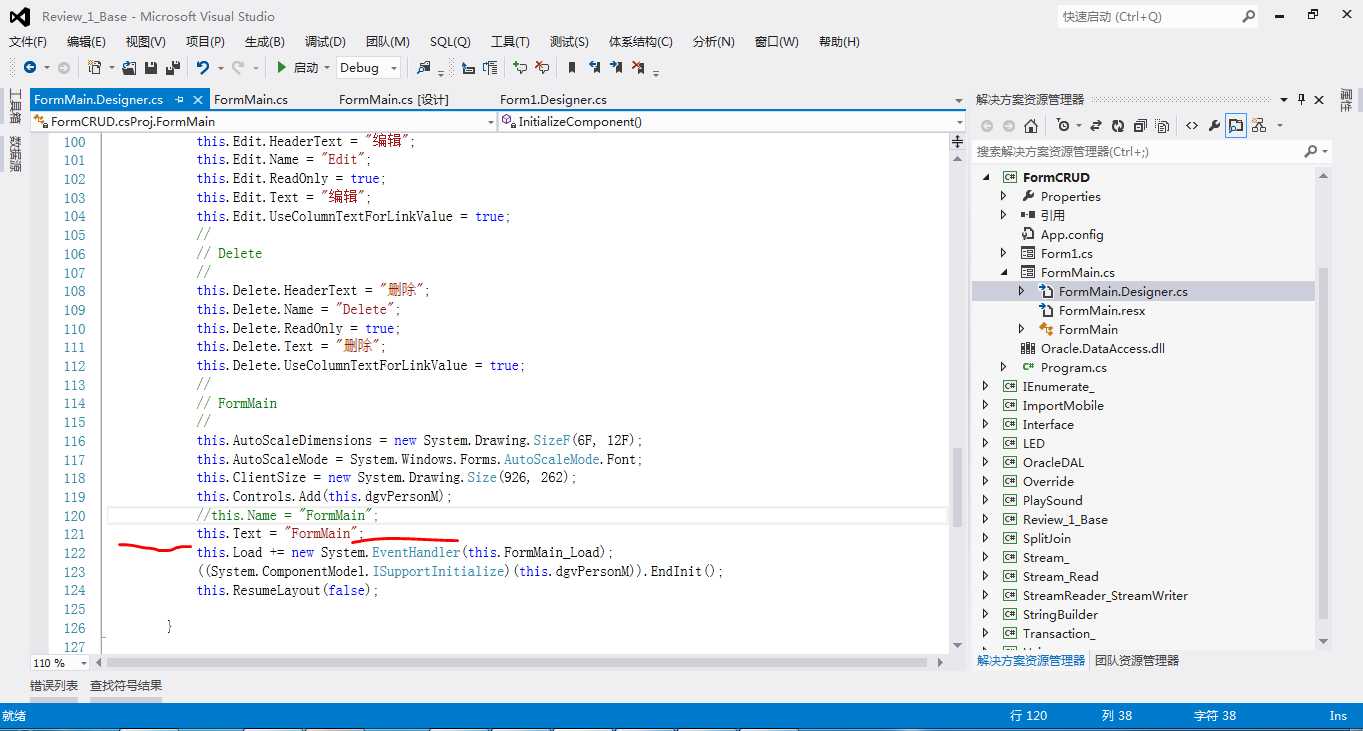The width and height of the screenshot is (1363, 731).
Task: Undo the last edit via toolbar
Action: (203, 67)
